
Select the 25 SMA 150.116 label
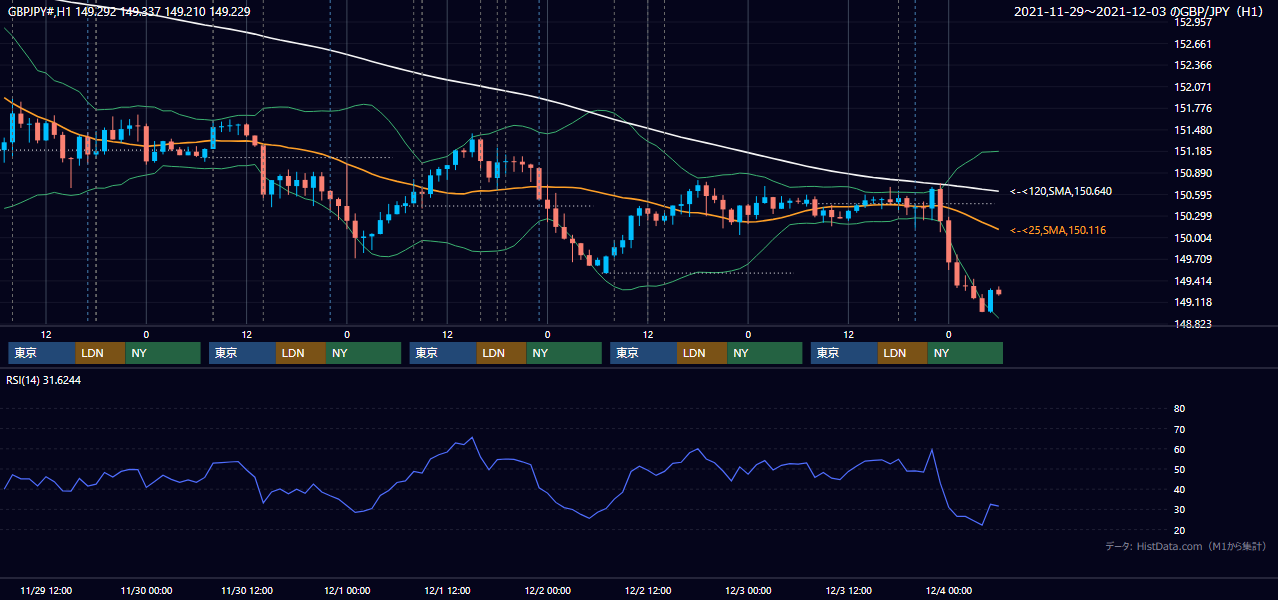[1058, 230]
